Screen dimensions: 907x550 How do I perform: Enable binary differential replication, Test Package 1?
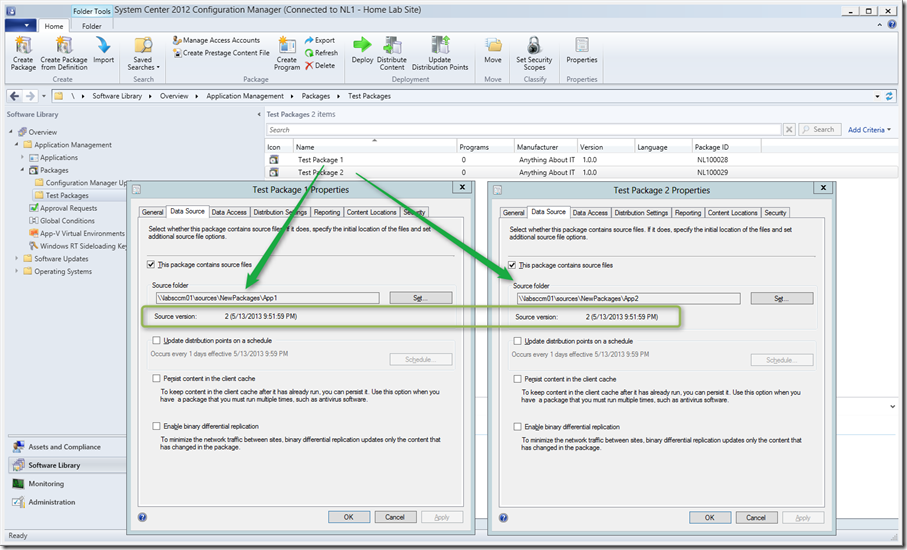pos(156,426)
